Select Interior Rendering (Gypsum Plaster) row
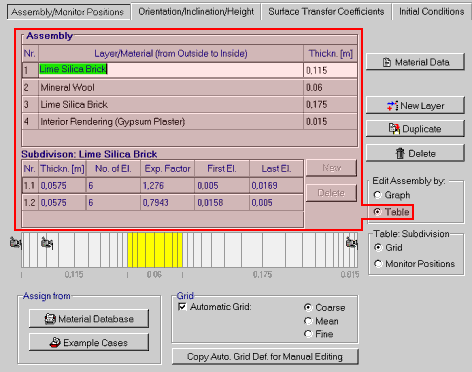Screen dimensions: 472x372 pyautogui.click(x=190, y=122)
